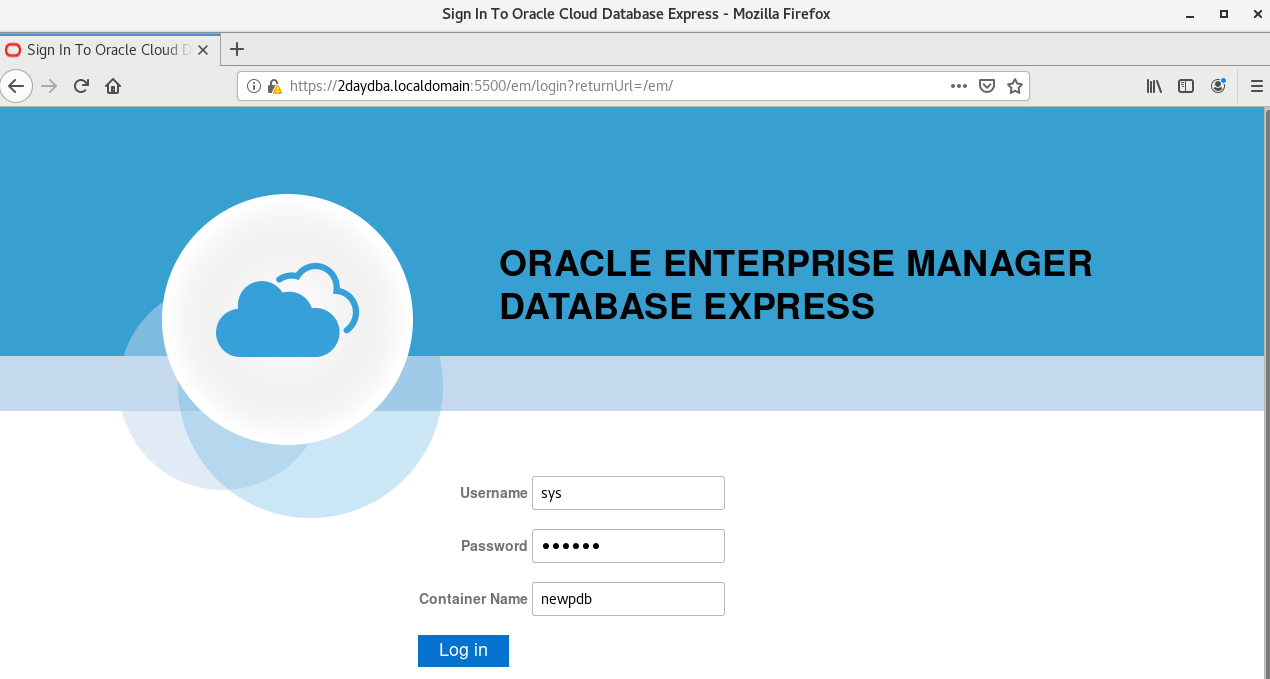Open the Firefox account menu
The height and width of the screenshot is (679, 1270).
(1218, 86)
